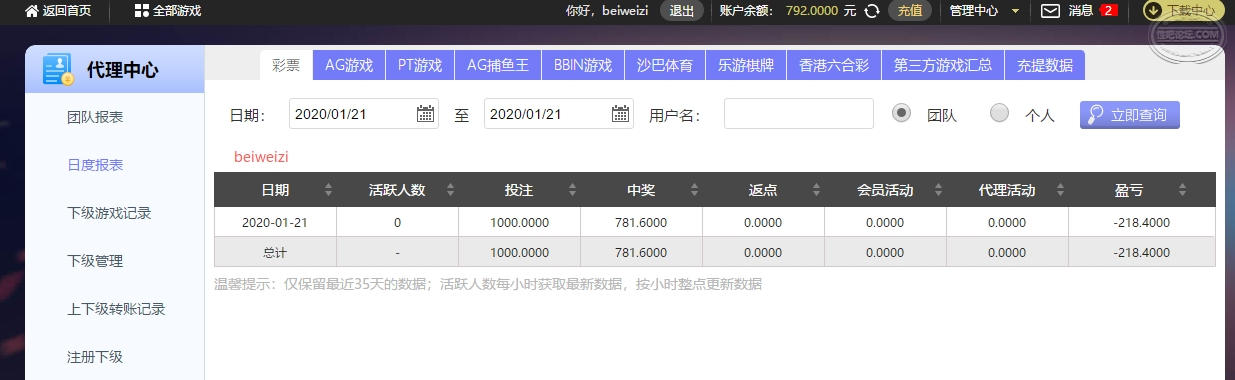The width and height of the screenshot is (1235, 380).
Task: Click 1000.0000 in the 2020-01-21 row
Action: 519,223
